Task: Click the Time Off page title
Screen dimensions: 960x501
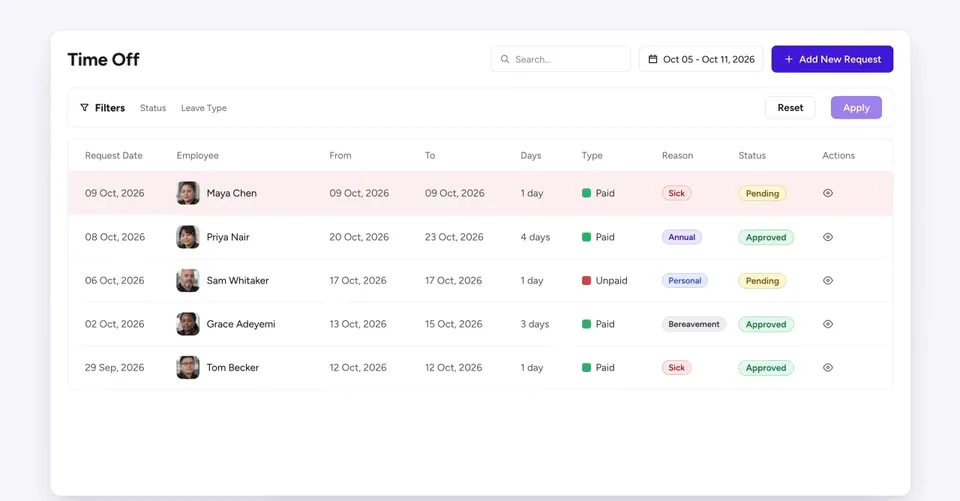Action: 103,59
